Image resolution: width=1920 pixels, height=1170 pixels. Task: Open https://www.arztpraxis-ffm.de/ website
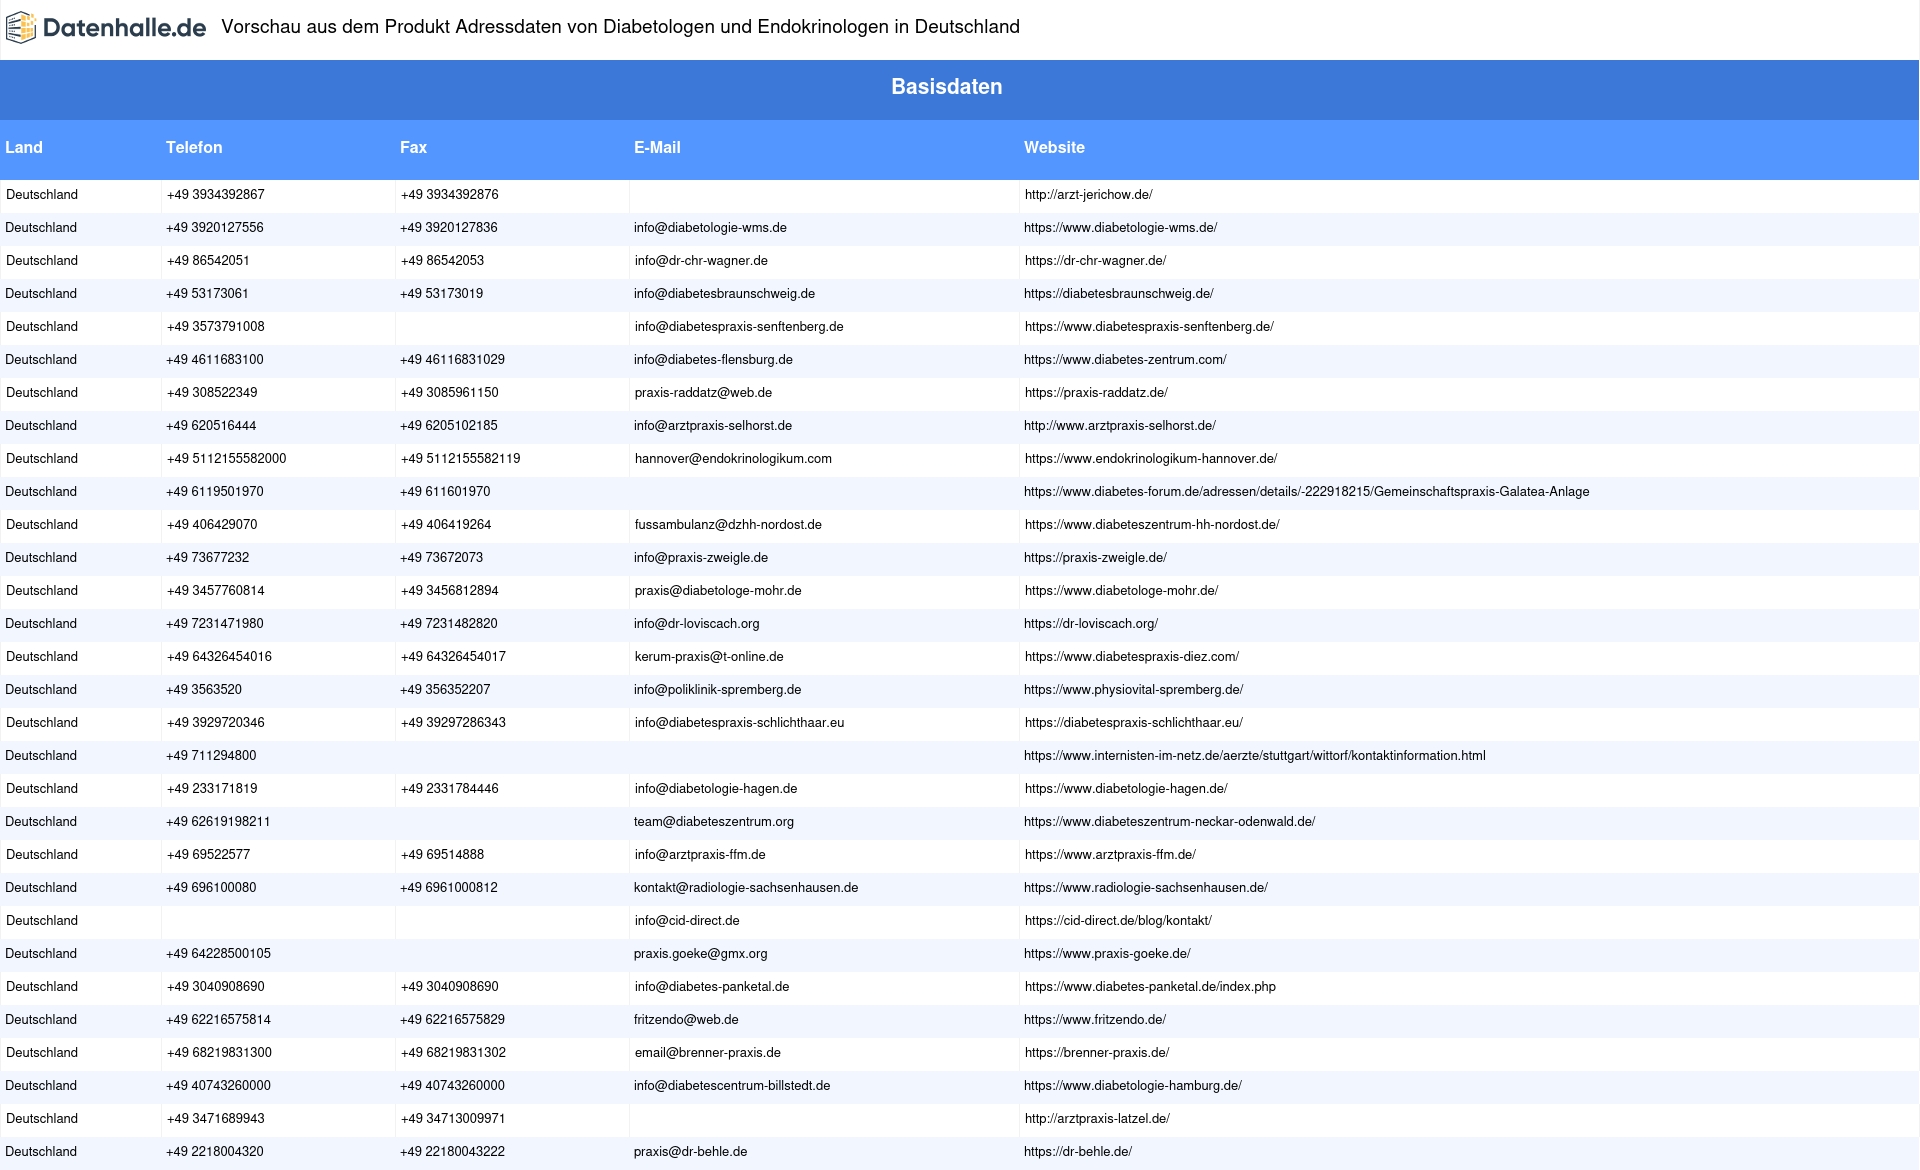(x=1110, y=855)
